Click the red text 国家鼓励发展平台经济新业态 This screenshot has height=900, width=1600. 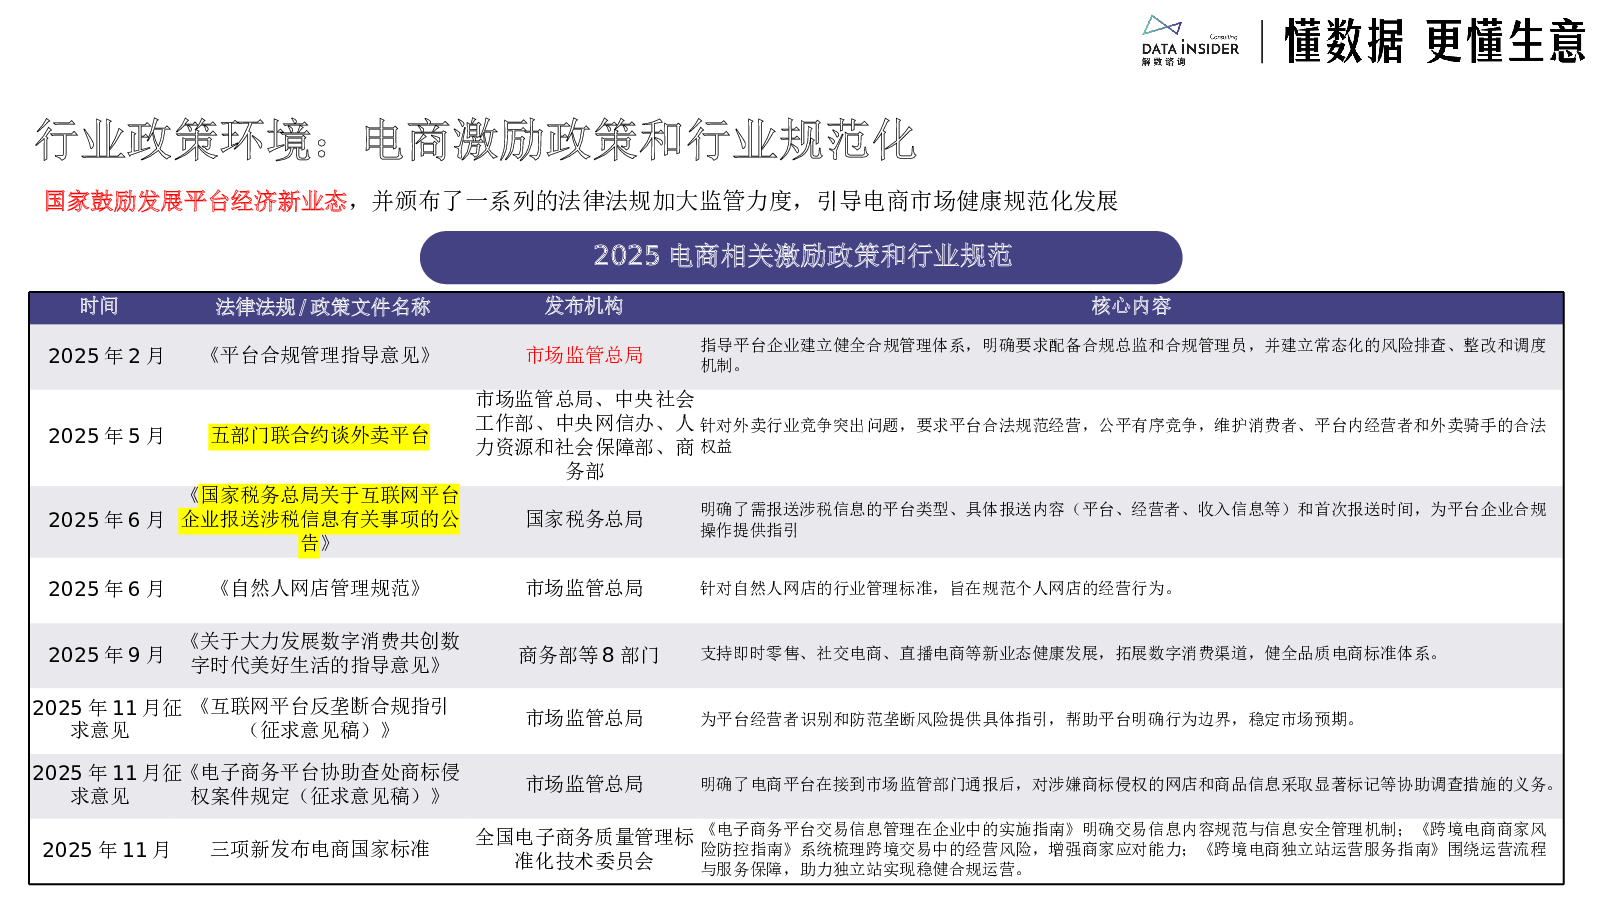[195, 201]
